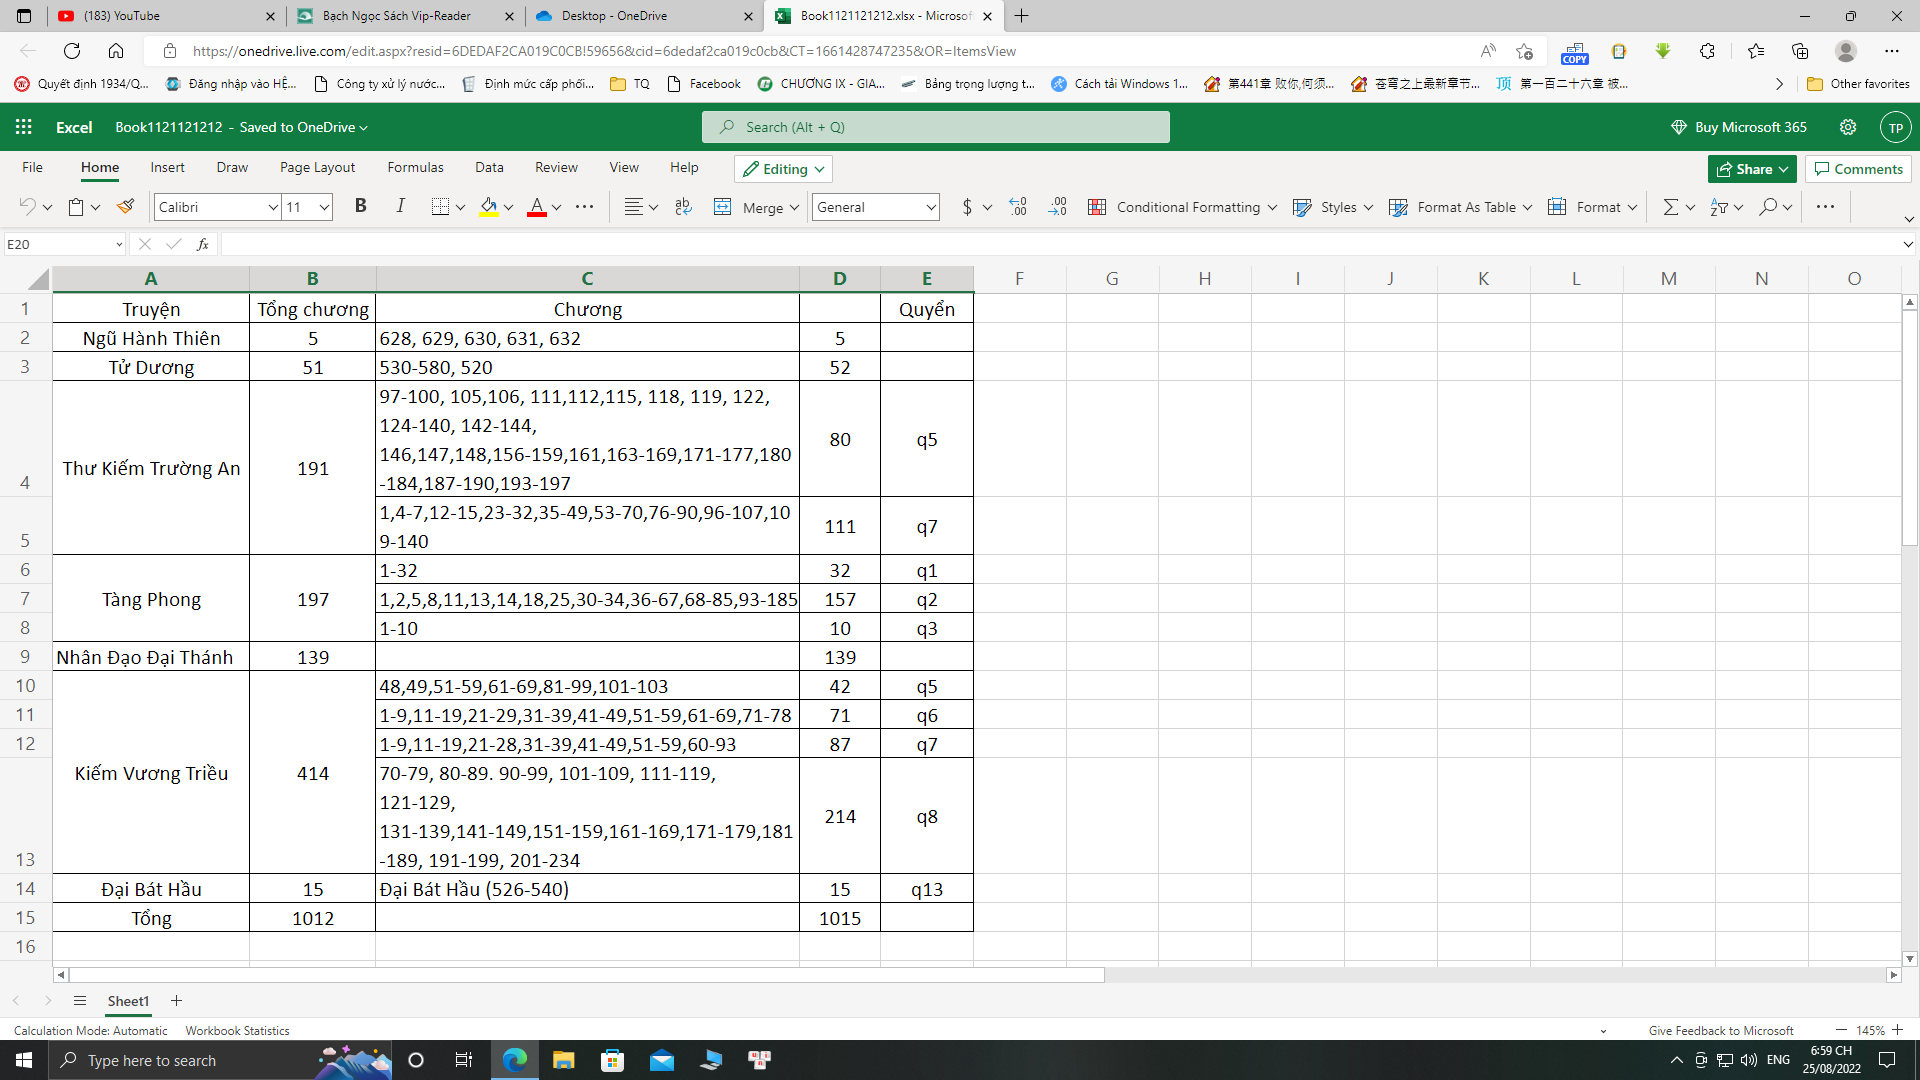This screenshot has height=1080, width=1920.
Task: Switch to the Page Layout tab
Action: pyautogui.click(x=317, y=167)
